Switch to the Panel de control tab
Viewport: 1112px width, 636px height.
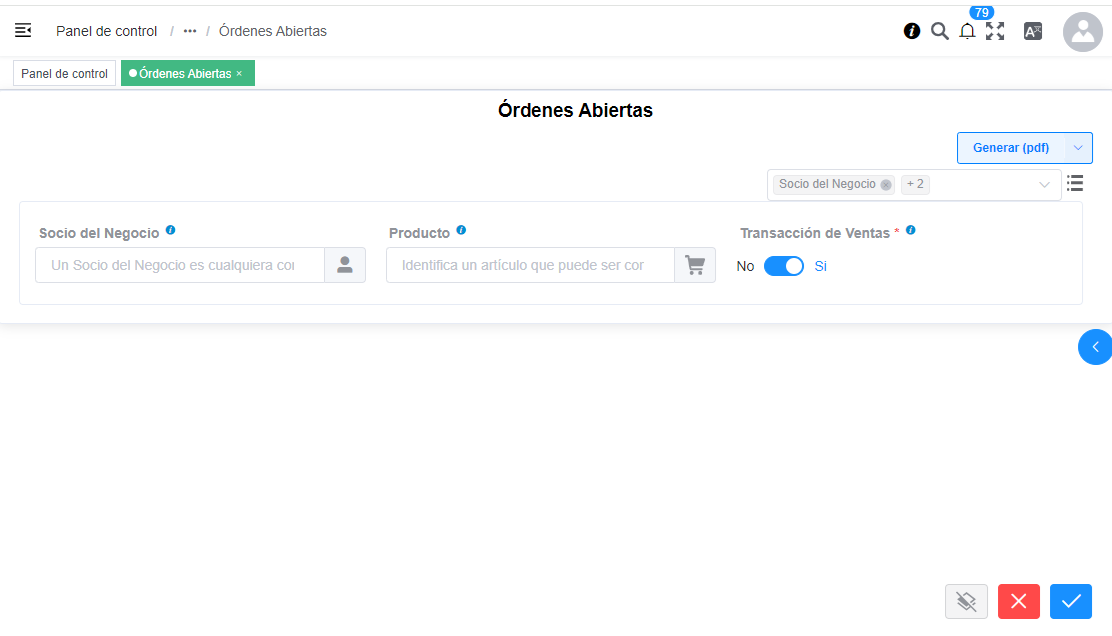click(64, 74)
